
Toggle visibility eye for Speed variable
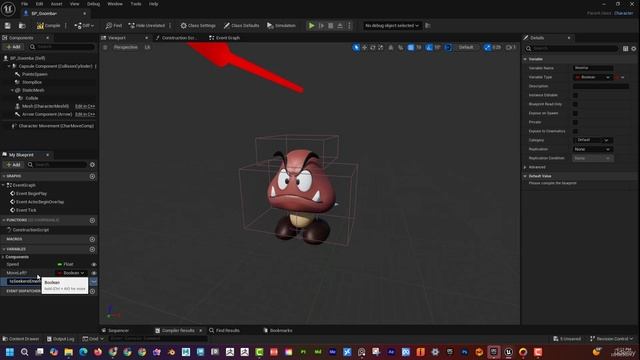94,264
